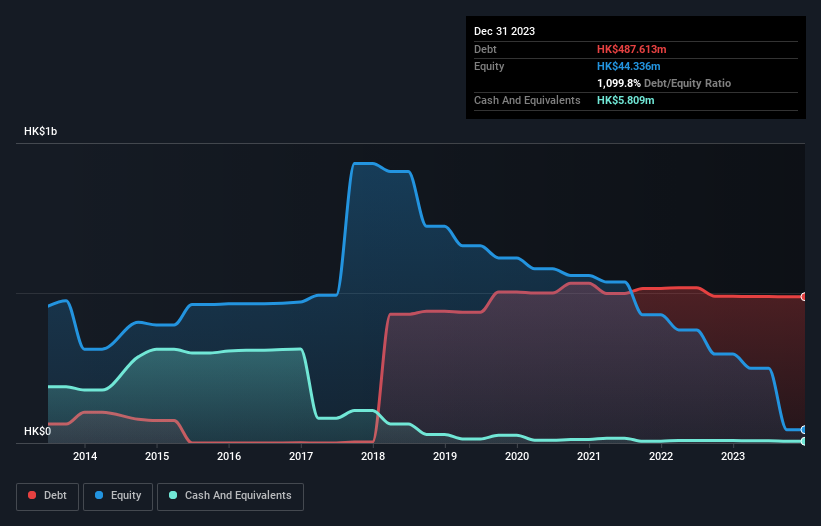Click the Equity row label in tooltip
The width and height of the screenshot is (821, 526).
tap(489, 66)
